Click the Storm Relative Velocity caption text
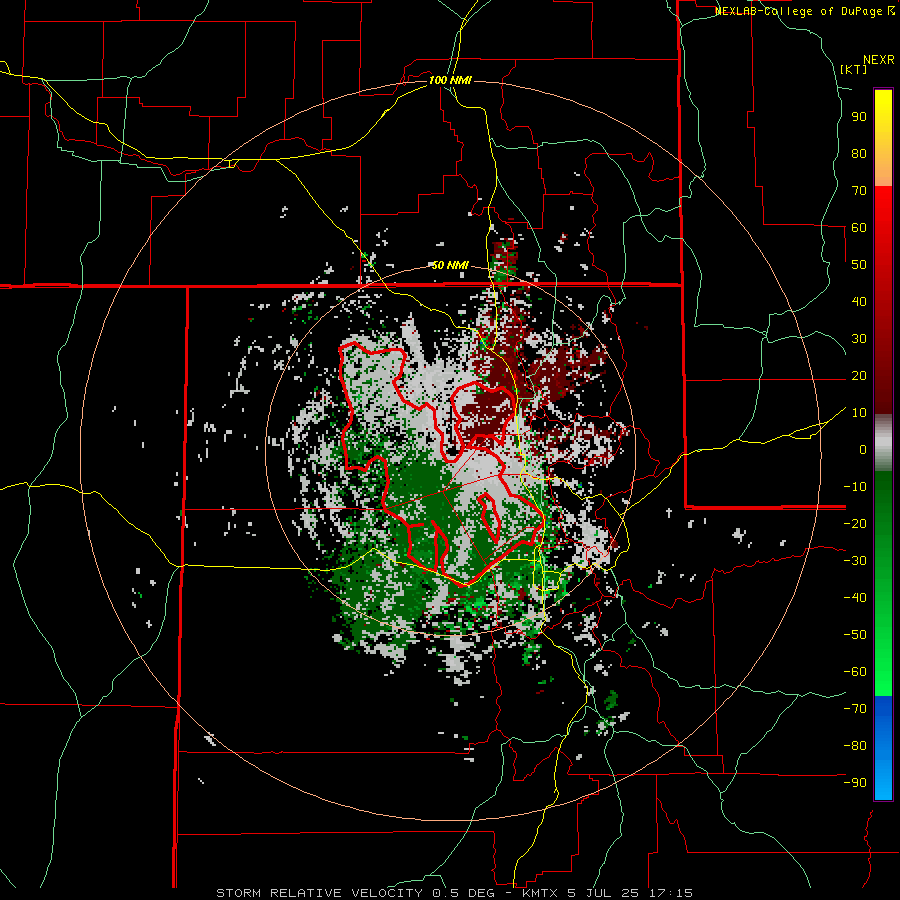Image resolution: width=900 pixels, height=900 pixels. point(455,893)
